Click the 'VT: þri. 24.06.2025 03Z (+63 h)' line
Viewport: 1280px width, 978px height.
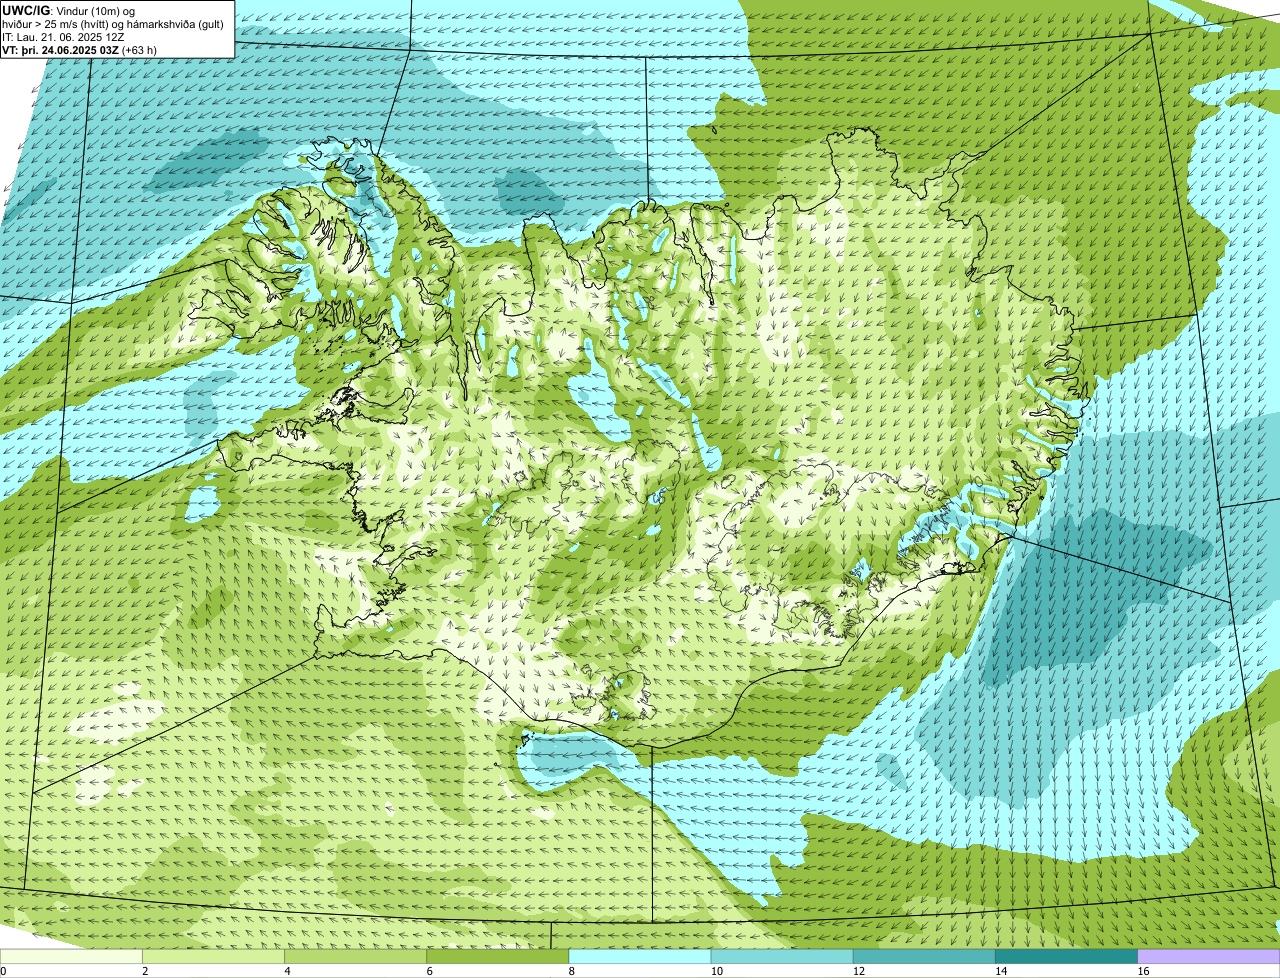(x=80, y=50)
